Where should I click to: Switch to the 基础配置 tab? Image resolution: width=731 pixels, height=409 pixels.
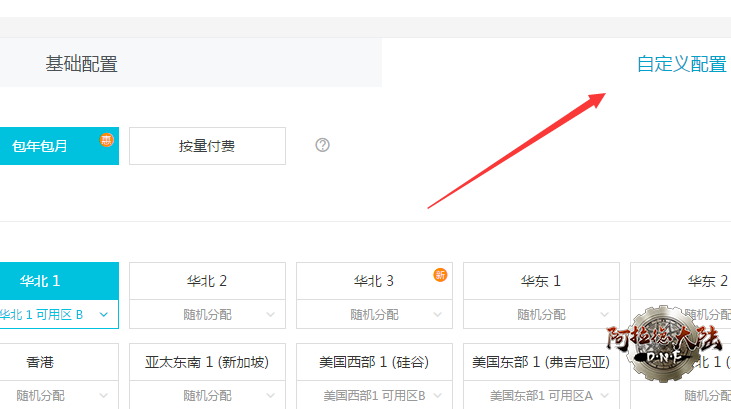click(x=82, y=64)
